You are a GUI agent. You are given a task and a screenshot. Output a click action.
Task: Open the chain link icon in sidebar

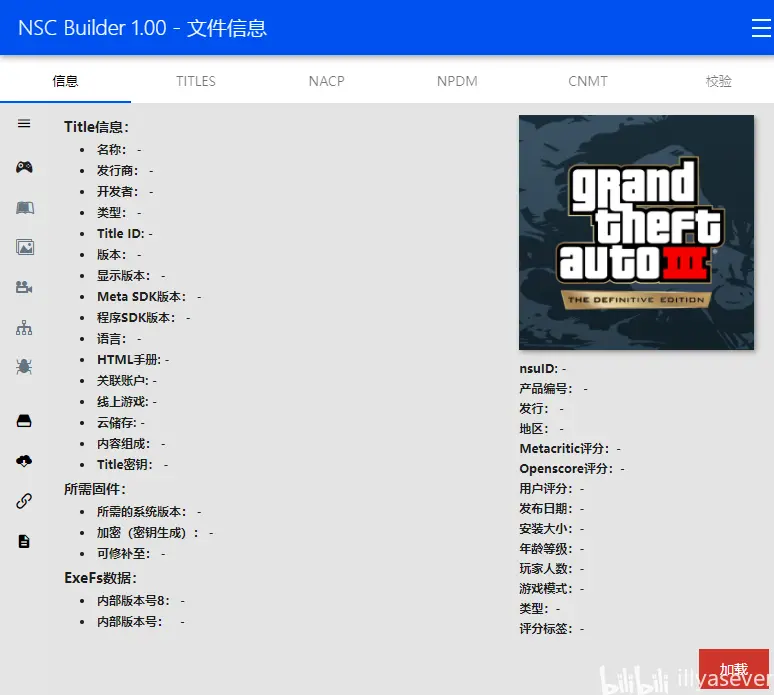click(24, 501)
